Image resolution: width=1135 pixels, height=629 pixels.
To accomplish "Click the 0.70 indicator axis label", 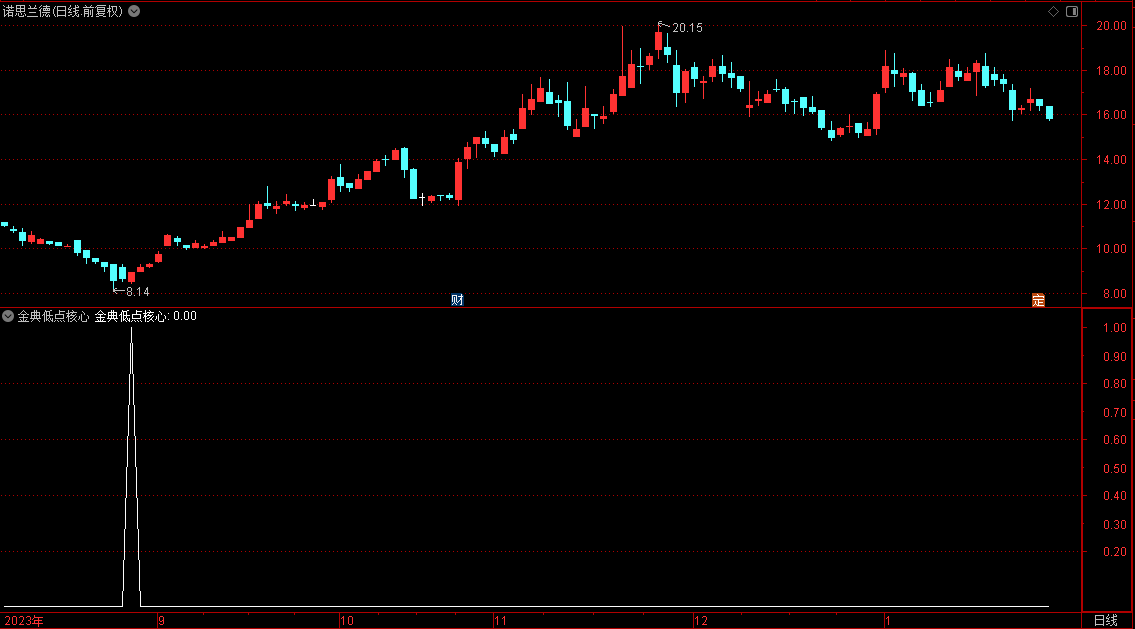I will [x=1115, y=413].
